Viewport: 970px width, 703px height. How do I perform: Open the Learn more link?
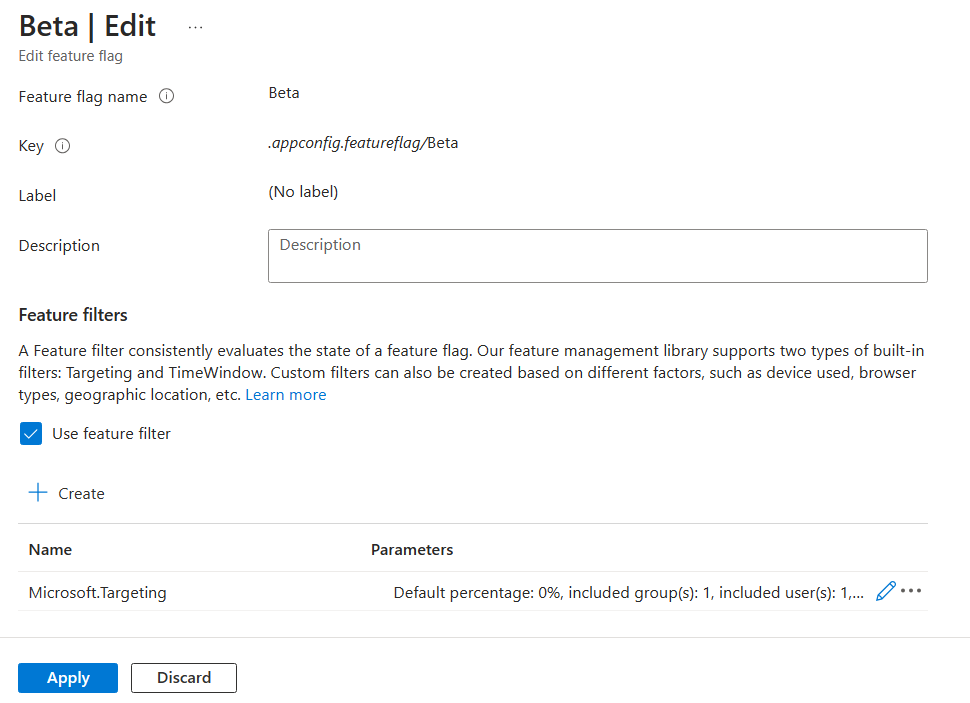286,395
